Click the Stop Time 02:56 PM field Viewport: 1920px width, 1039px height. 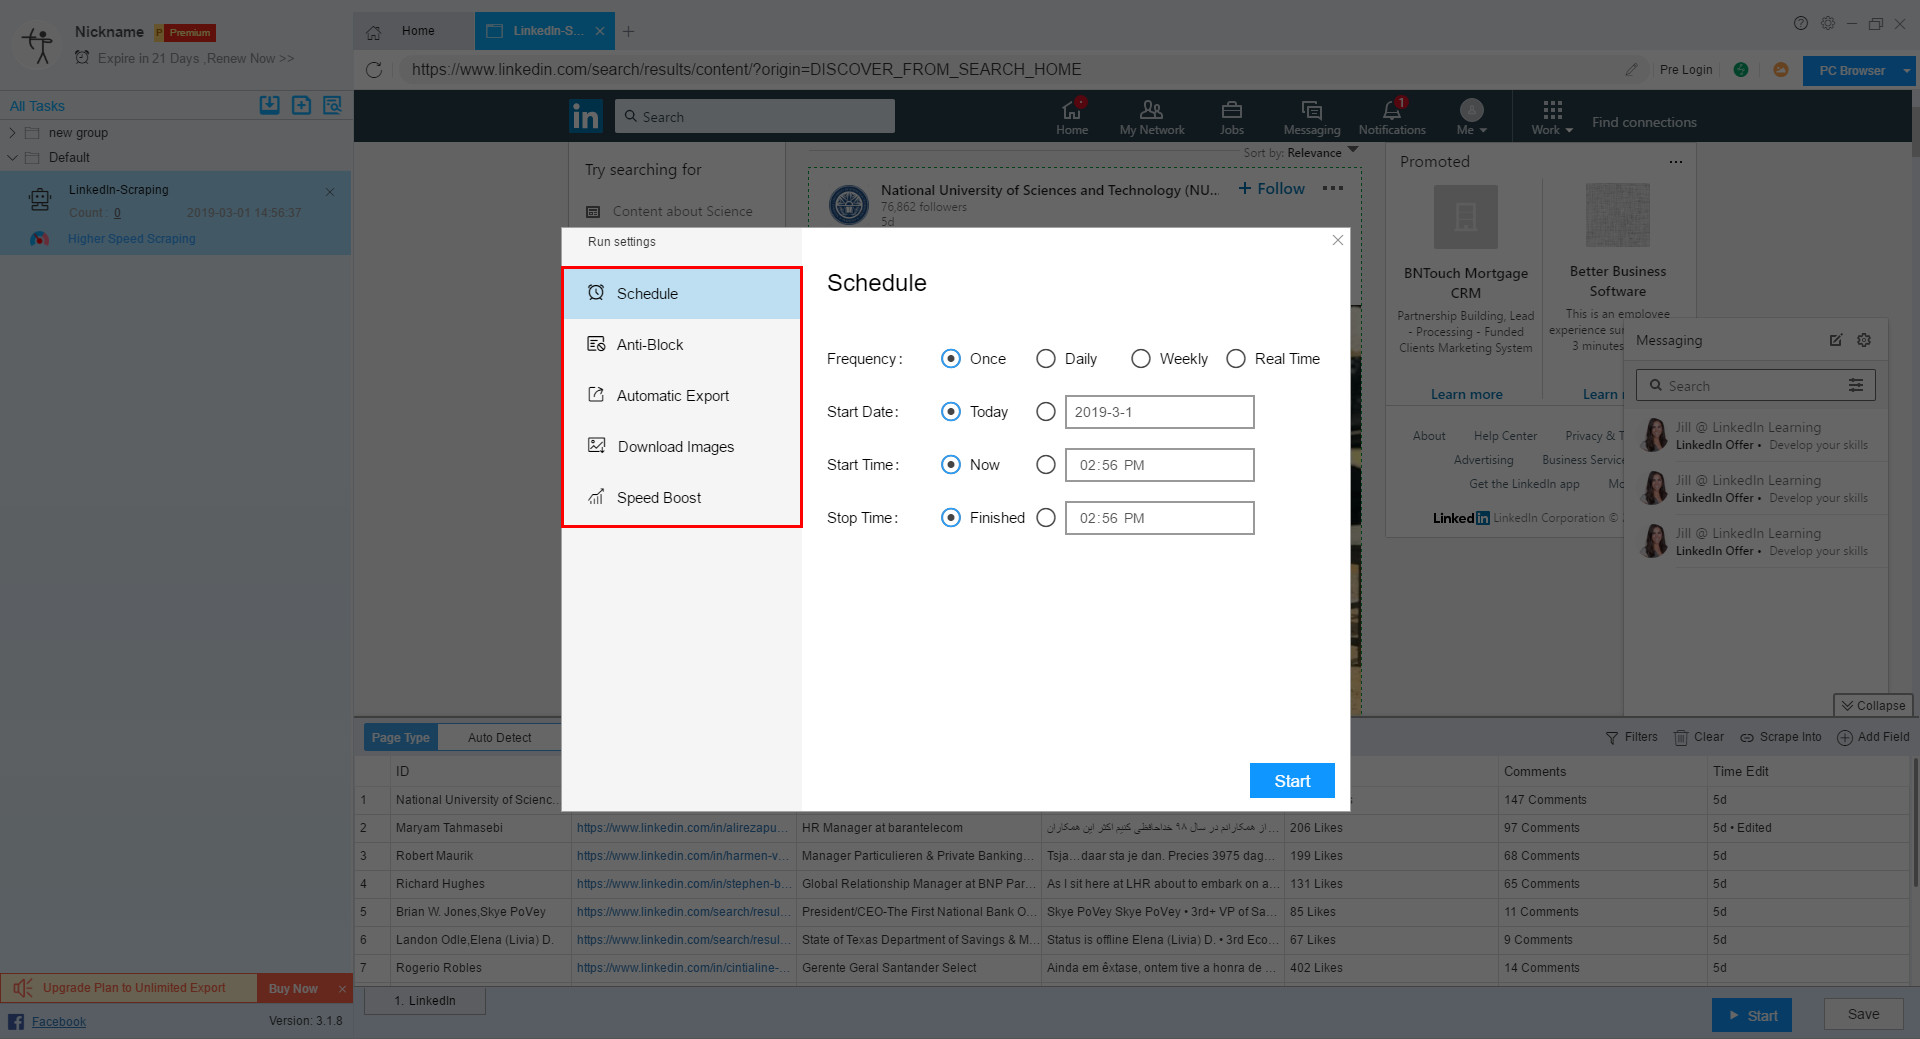pos(1159,518)
